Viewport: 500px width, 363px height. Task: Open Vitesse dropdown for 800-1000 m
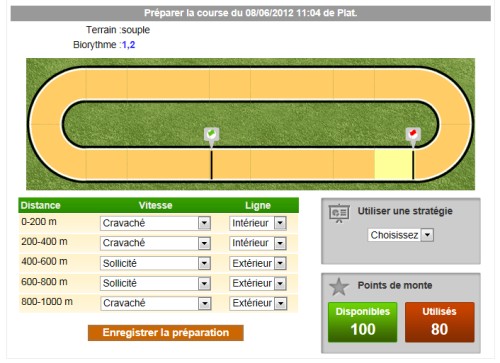[155, 303]
